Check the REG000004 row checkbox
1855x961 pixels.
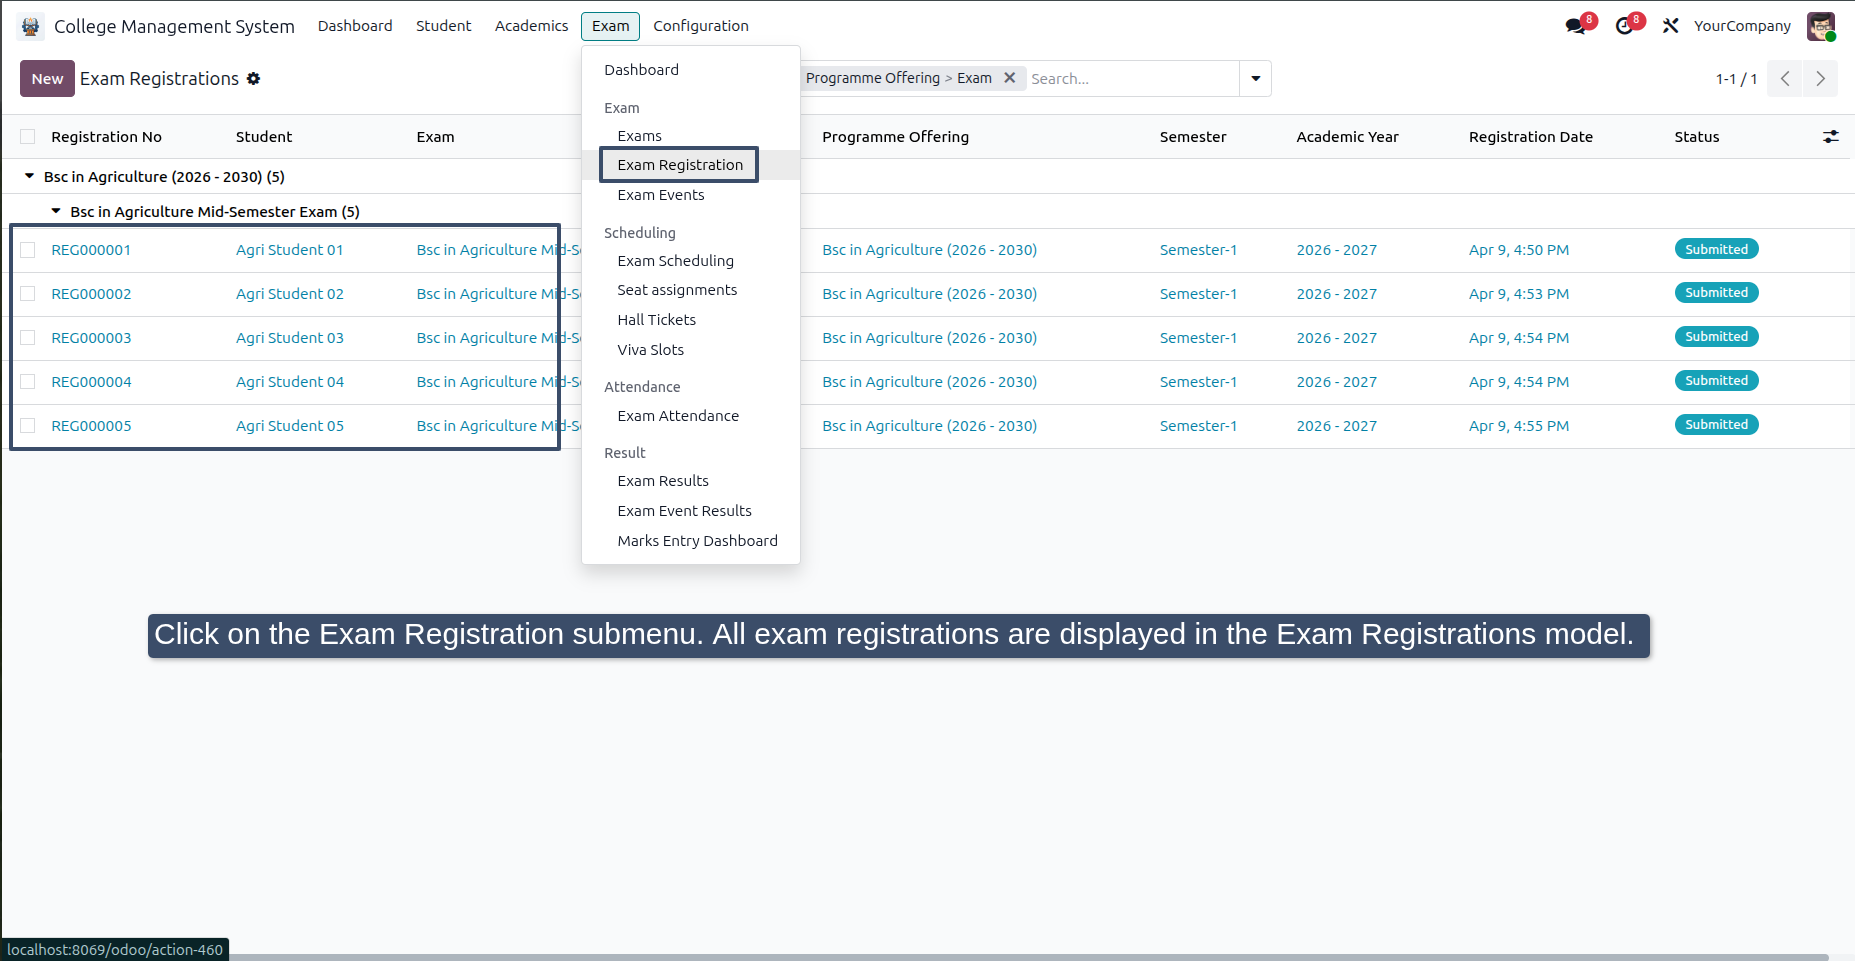[28, 382]
